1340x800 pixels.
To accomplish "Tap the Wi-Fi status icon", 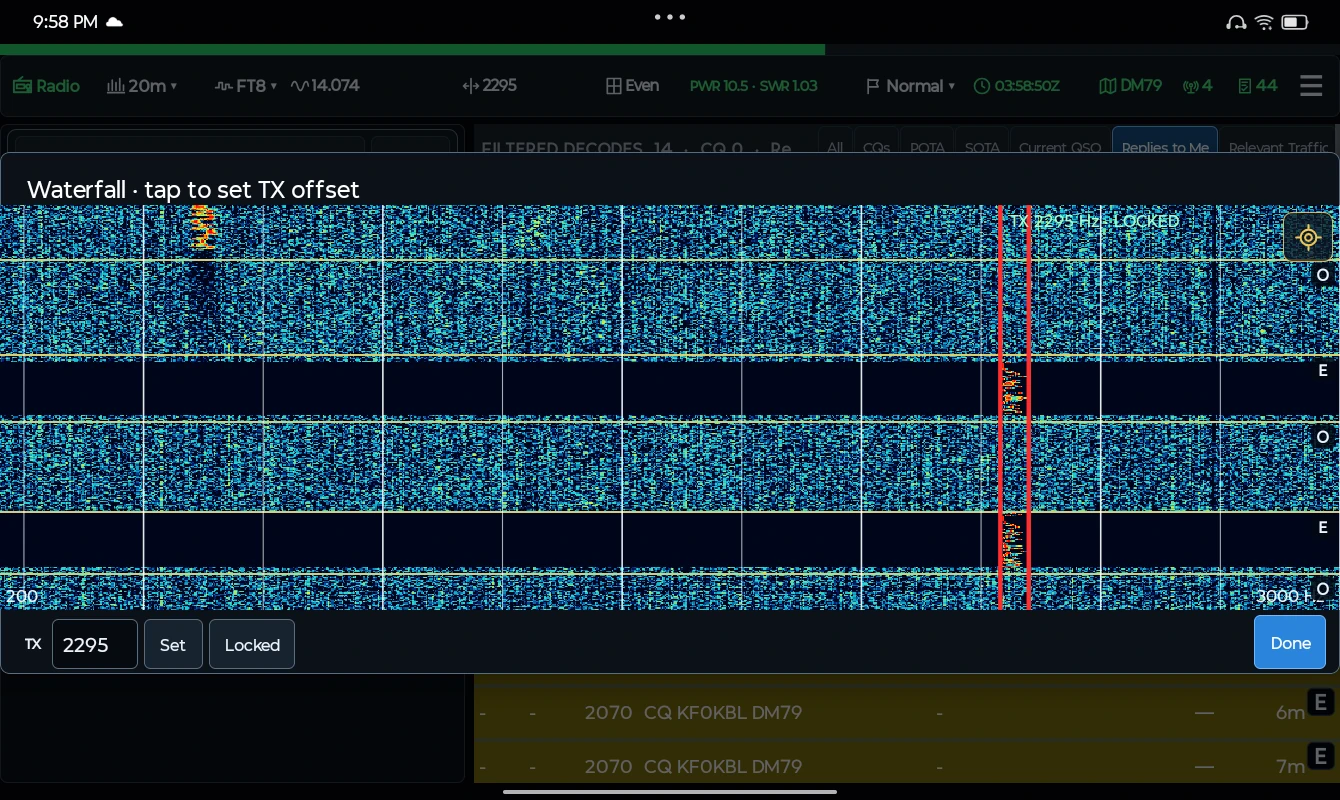I will tap(1264, 22).
